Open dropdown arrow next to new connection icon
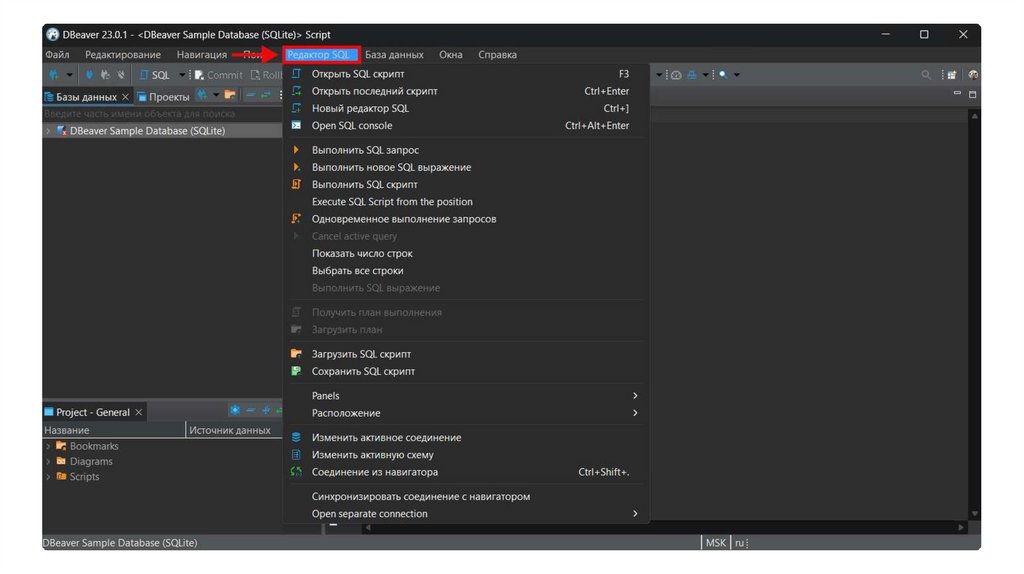Image resolution: width=1024 pixels, height=574 pixels. click(69, 75)
